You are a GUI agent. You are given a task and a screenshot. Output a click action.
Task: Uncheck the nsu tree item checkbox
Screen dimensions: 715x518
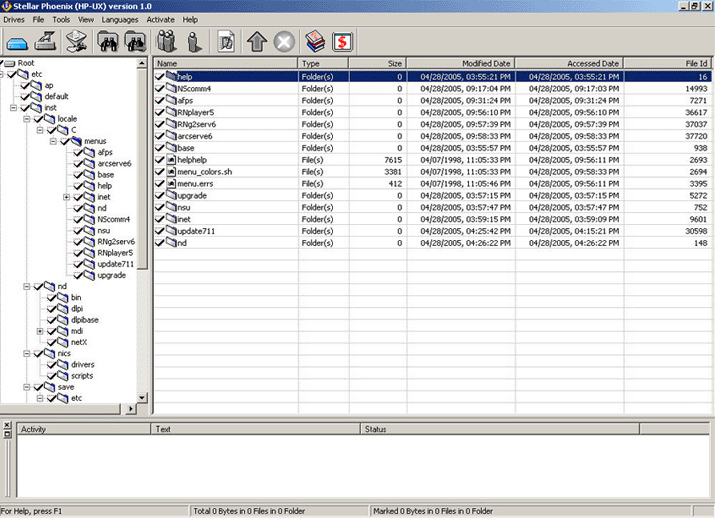78,230
